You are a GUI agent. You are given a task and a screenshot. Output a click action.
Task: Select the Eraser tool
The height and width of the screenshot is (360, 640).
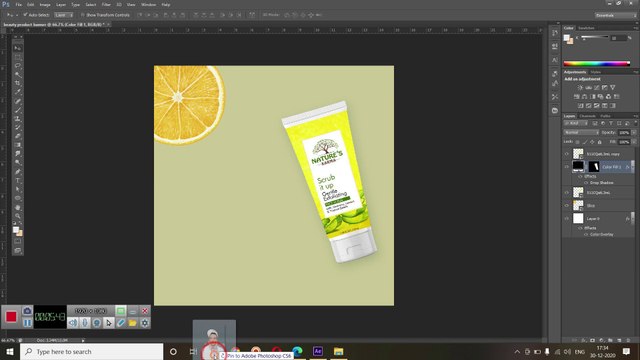pyautogui.click(x=18, y=136)
